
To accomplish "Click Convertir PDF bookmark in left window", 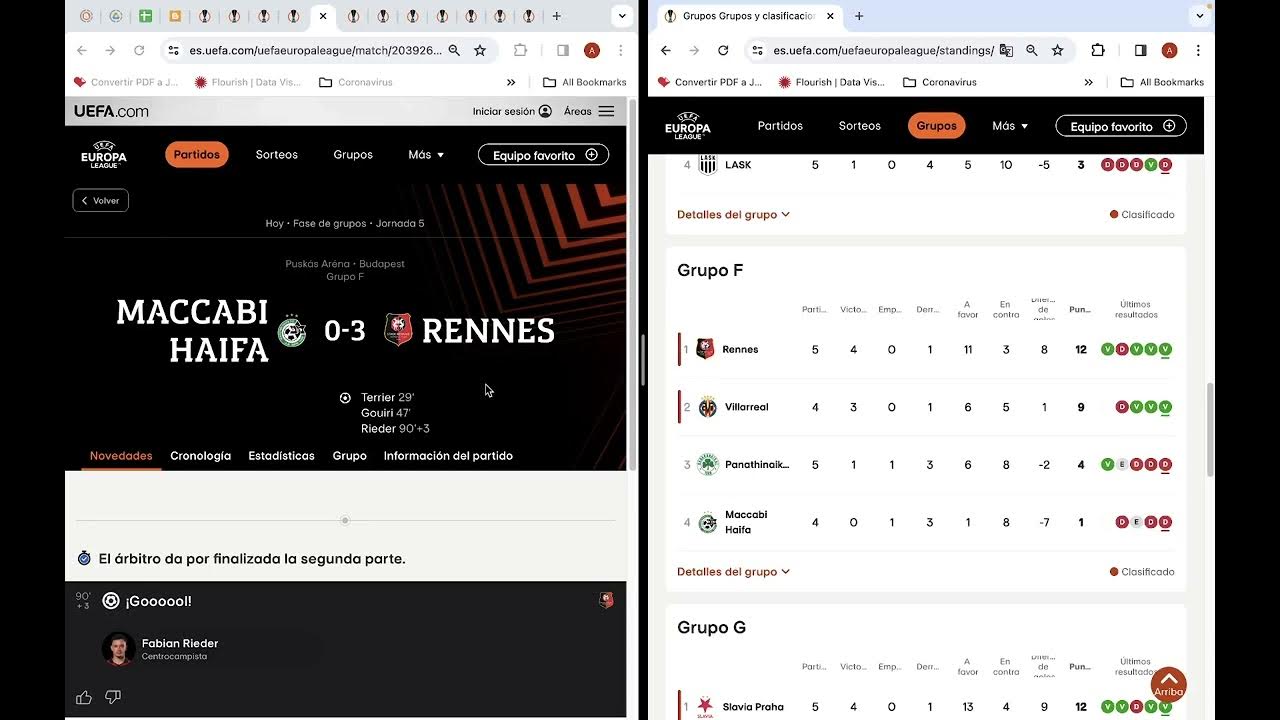I will pos(126,82).
